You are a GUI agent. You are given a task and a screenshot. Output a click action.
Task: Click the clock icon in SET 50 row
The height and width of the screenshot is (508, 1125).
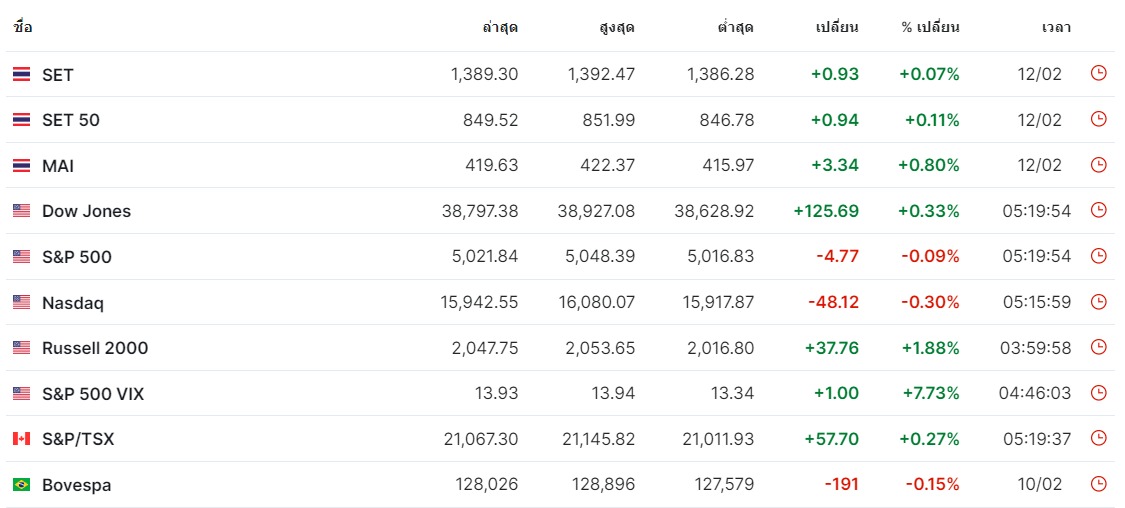1098,120
